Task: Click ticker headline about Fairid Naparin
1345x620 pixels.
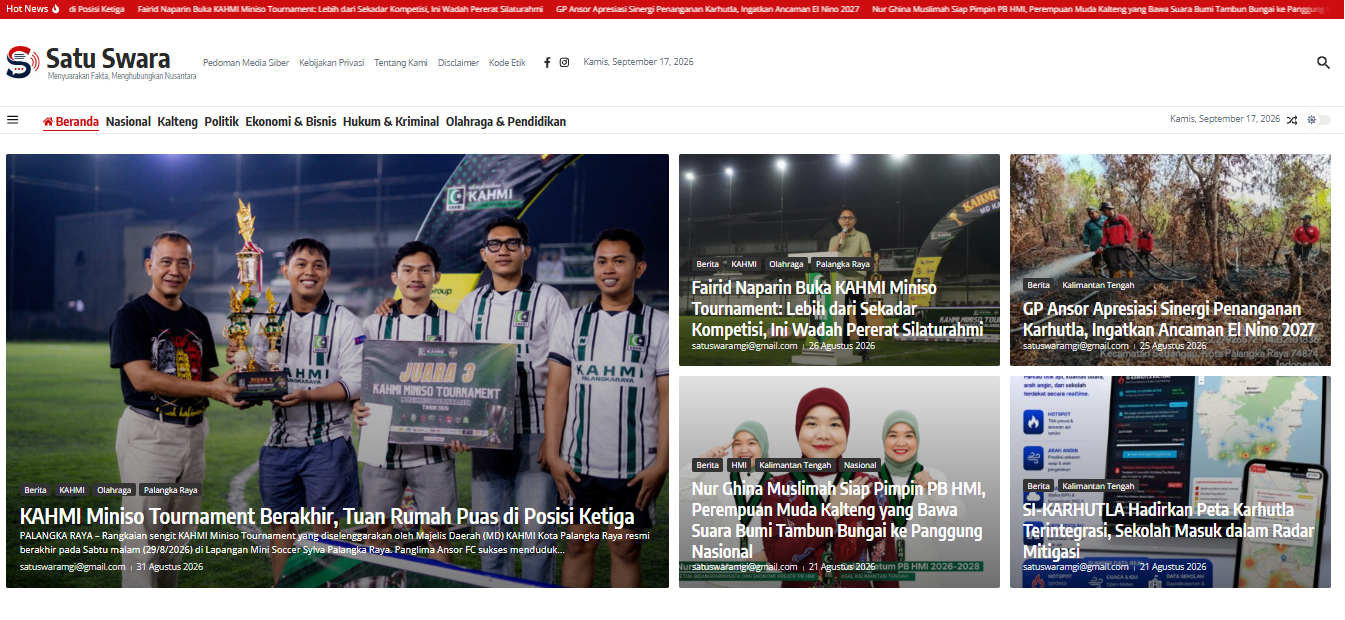Action: [340, 9]
